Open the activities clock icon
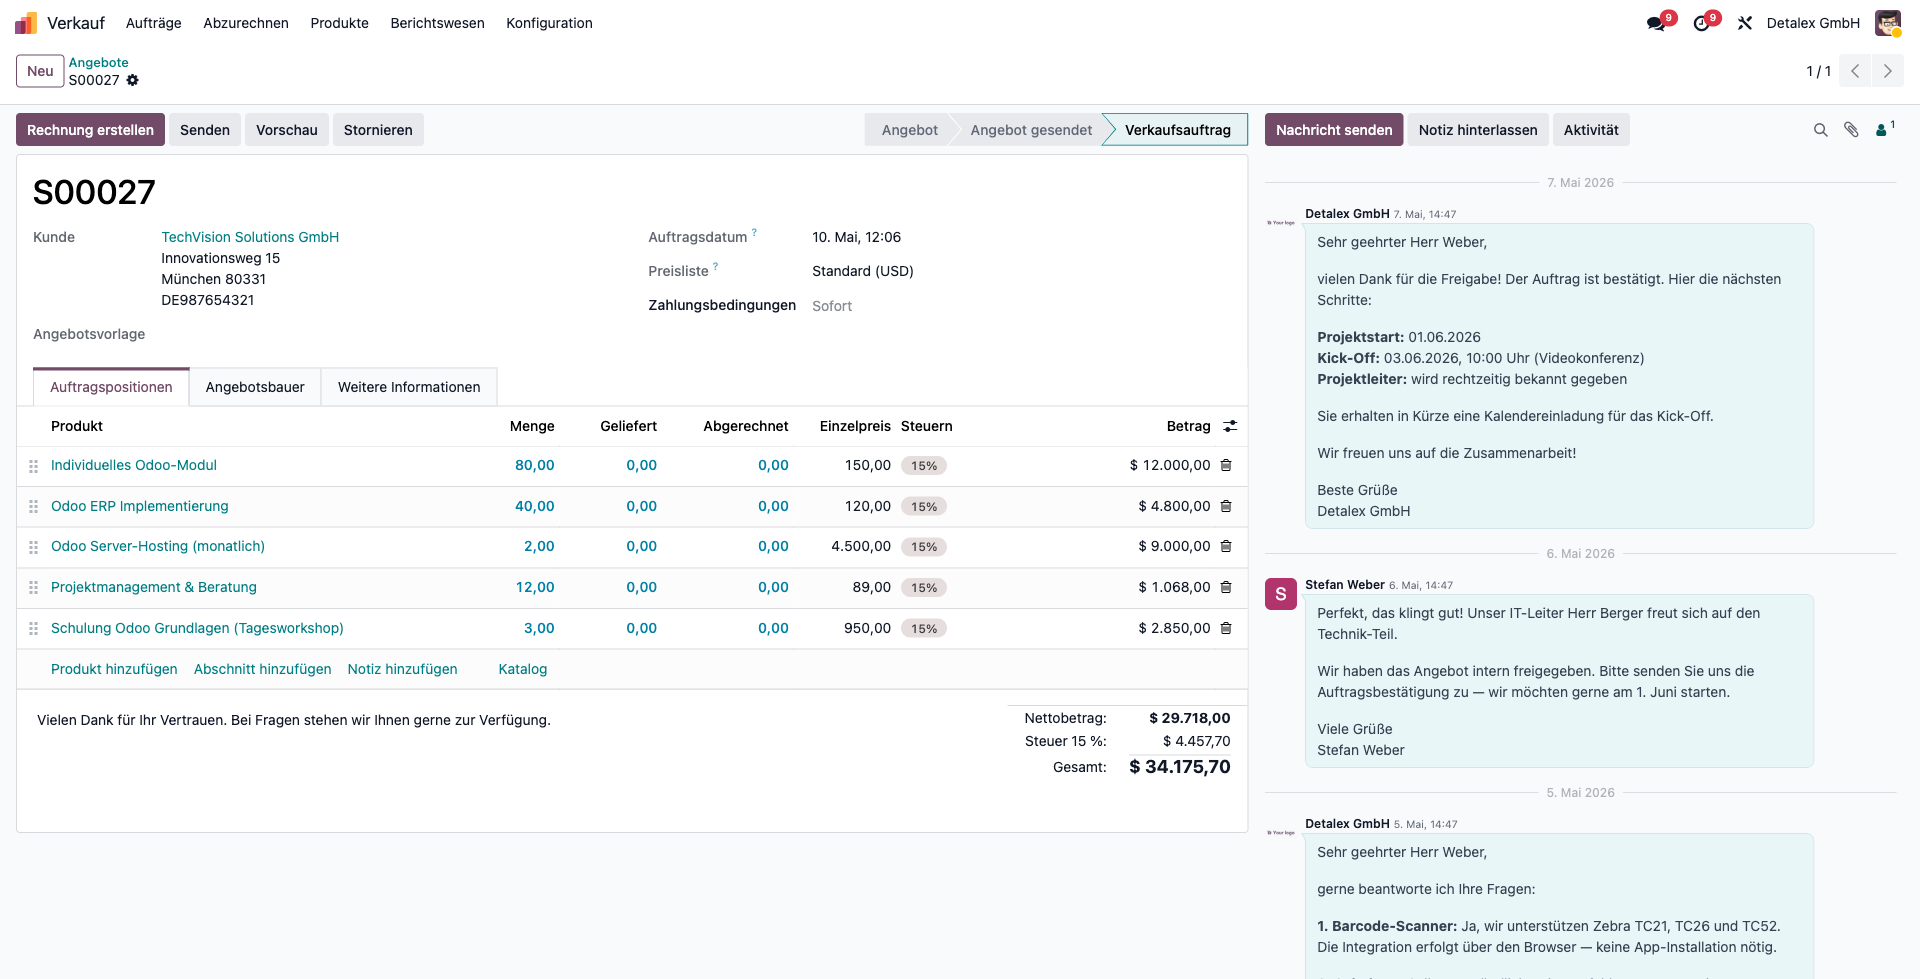 click(x=1701, y=23)
